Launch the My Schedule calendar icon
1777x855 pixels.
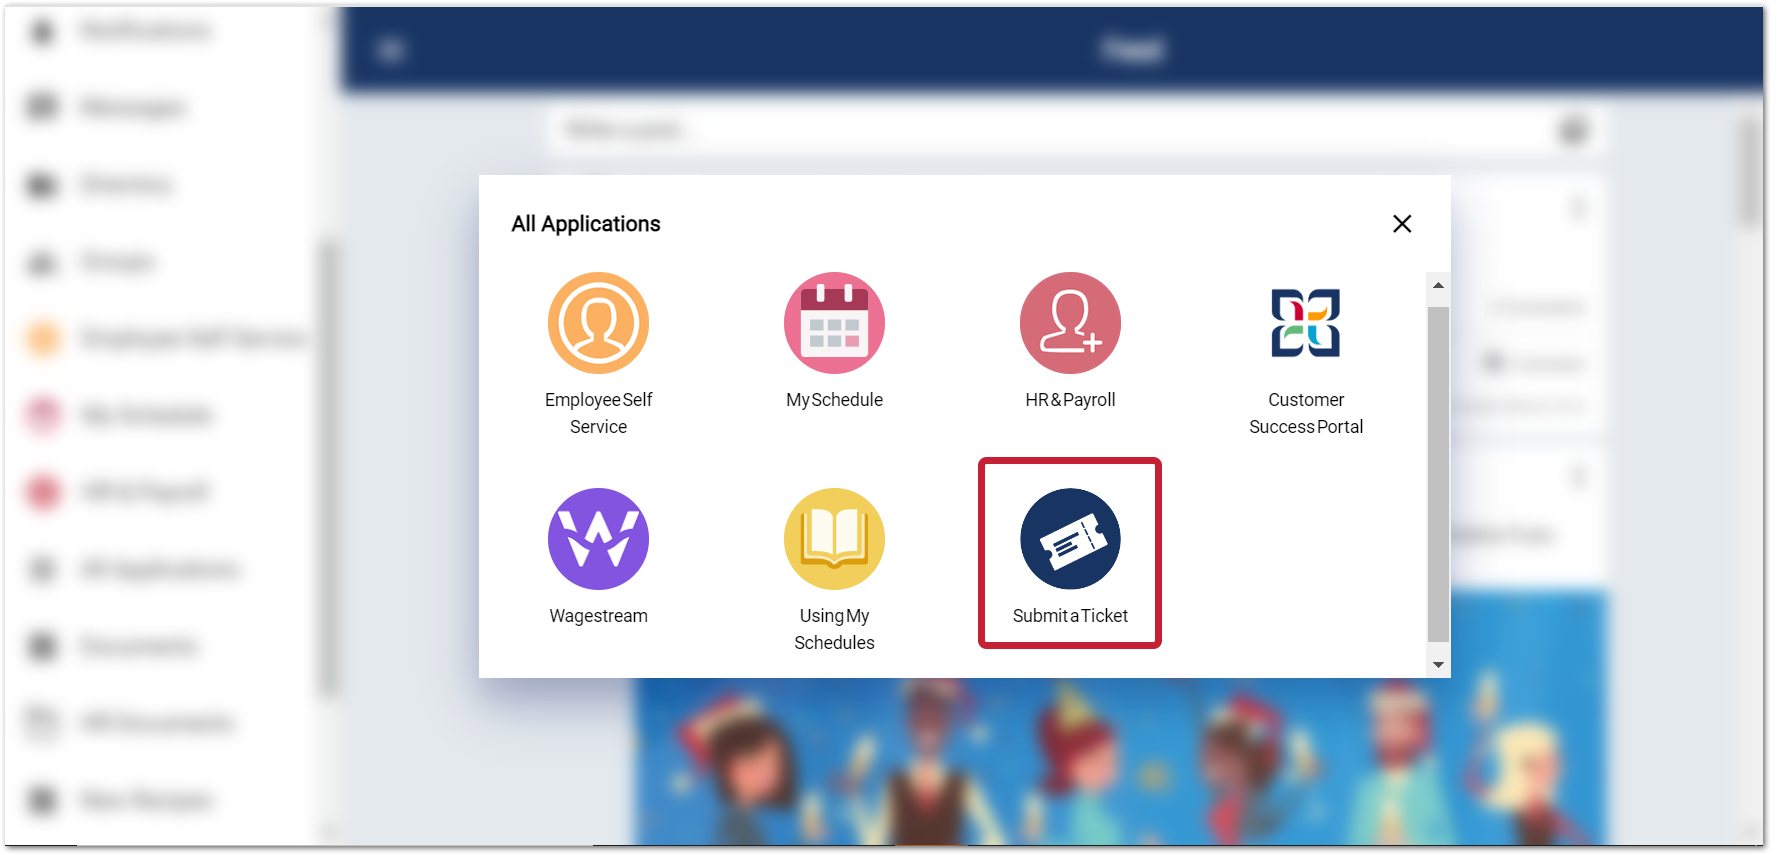[x=834, y=323]
